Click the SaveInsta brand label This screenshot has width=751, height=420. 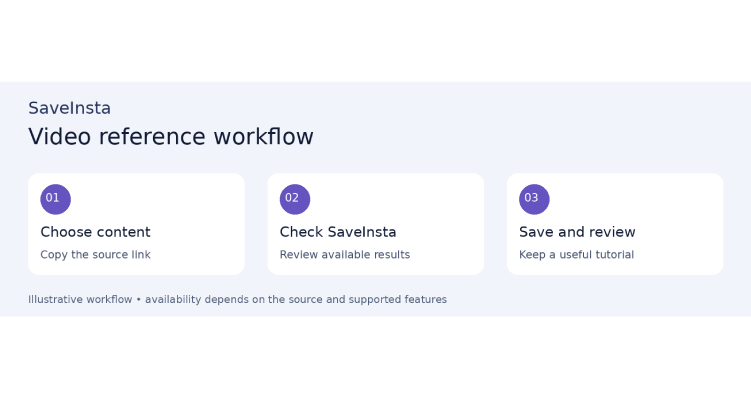pos(69,108)
